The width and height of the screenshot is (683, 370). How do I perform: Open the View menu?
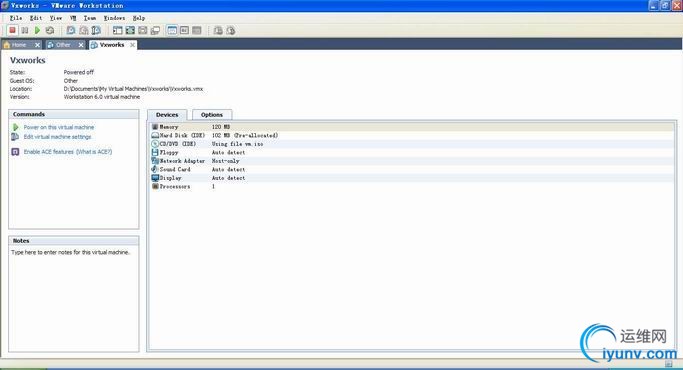tap(56, 18)
